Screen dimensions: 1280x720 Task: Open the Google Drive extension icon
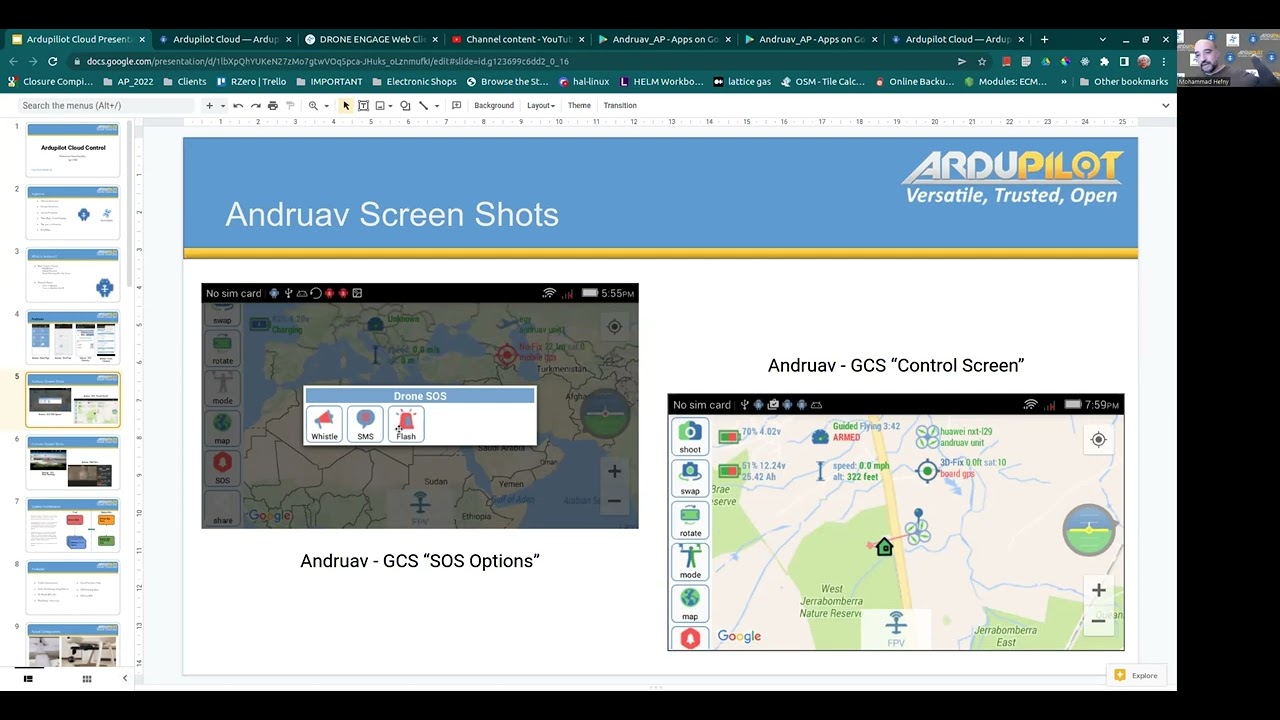[x=1046, y=61]
